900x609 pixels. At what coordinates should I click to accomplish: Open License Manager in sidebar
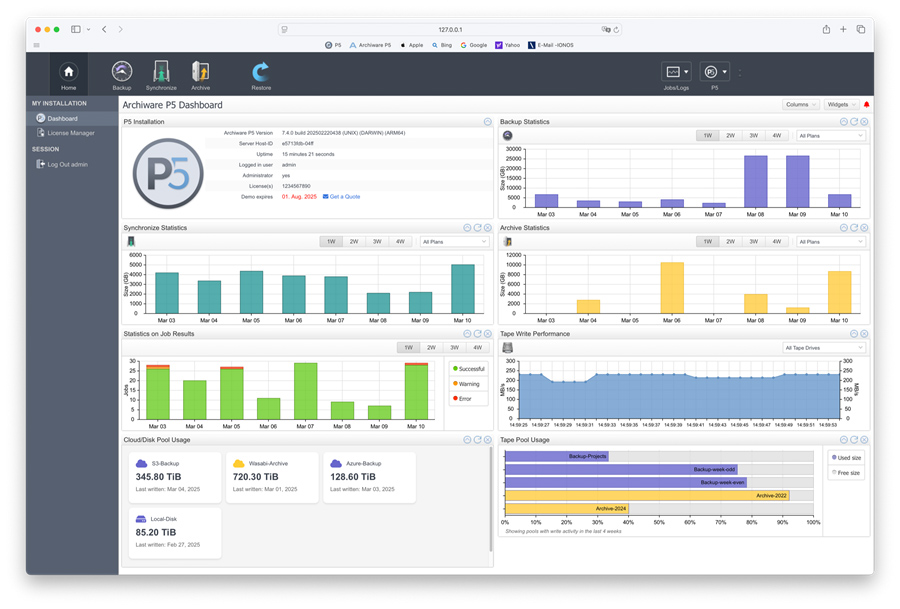(x=70, y=132)
